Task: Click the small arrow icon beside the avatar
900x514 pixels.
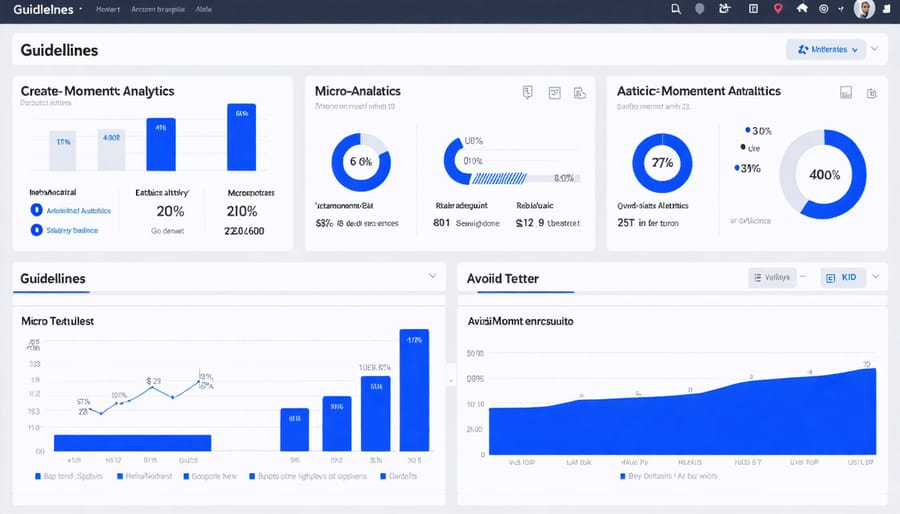Action: [x=841, y=9]
